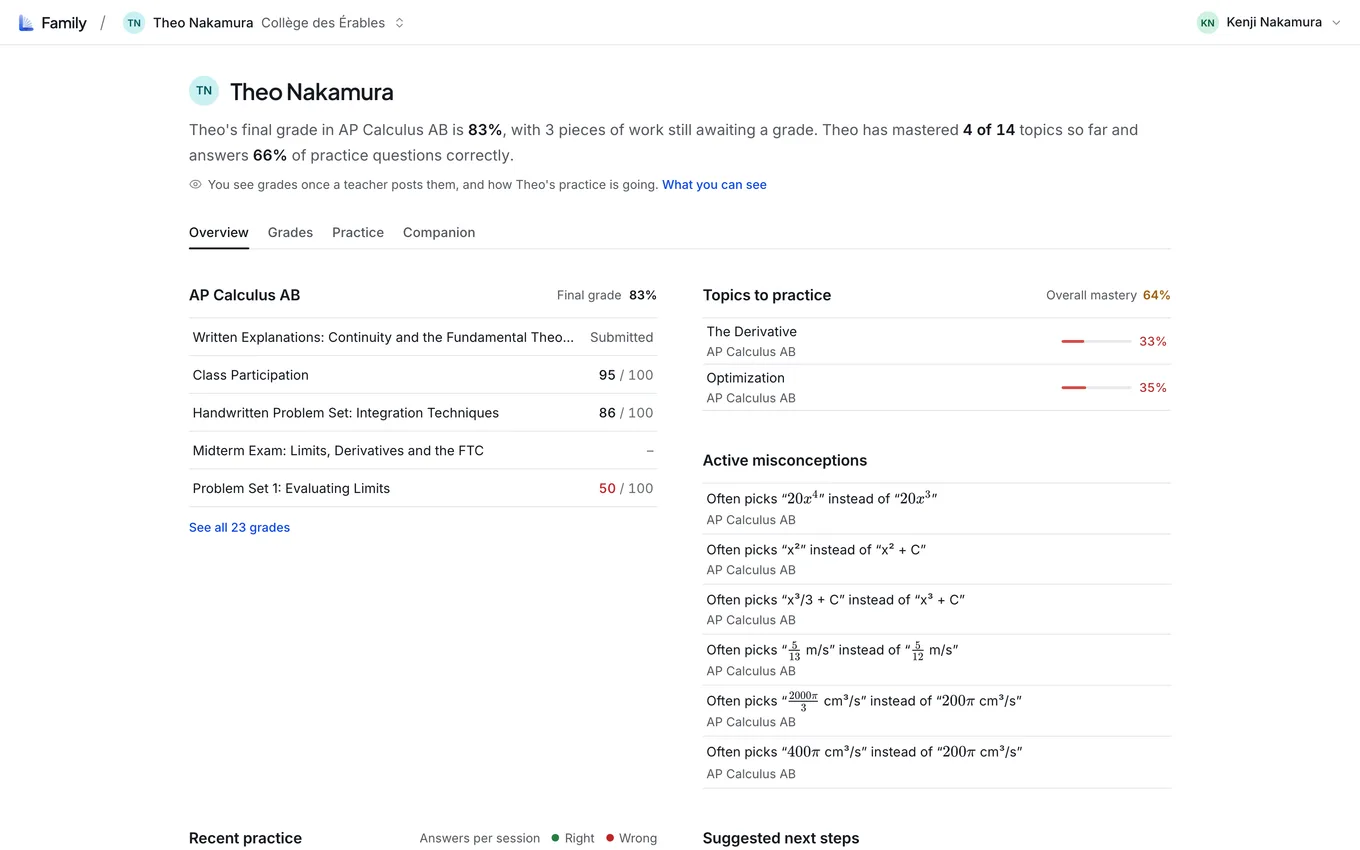Screen dimensions: 1360x850
Task: Click the Optimization mastery progress bar
Action: [1096, 387]
